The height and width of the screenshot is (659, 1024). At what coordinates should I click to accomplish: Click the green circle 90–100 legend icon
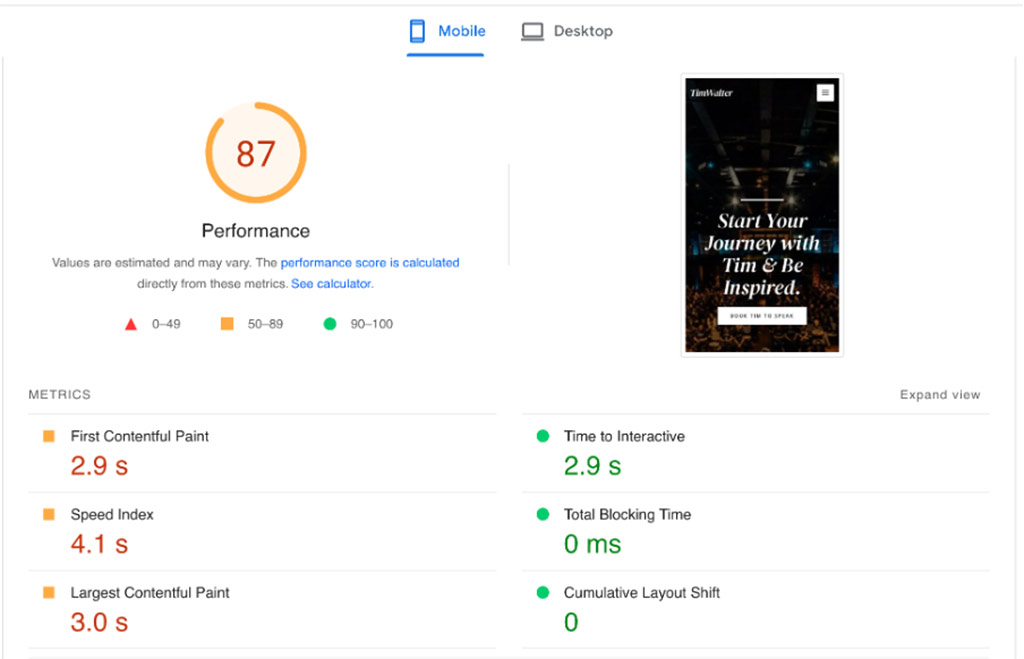[x=329, y=324]
